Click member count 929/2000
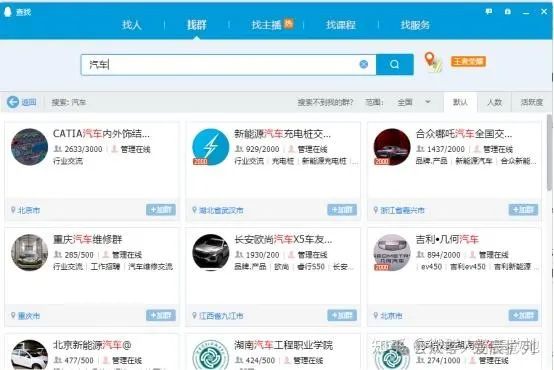554x370 pixels. (x=262, y=149)
